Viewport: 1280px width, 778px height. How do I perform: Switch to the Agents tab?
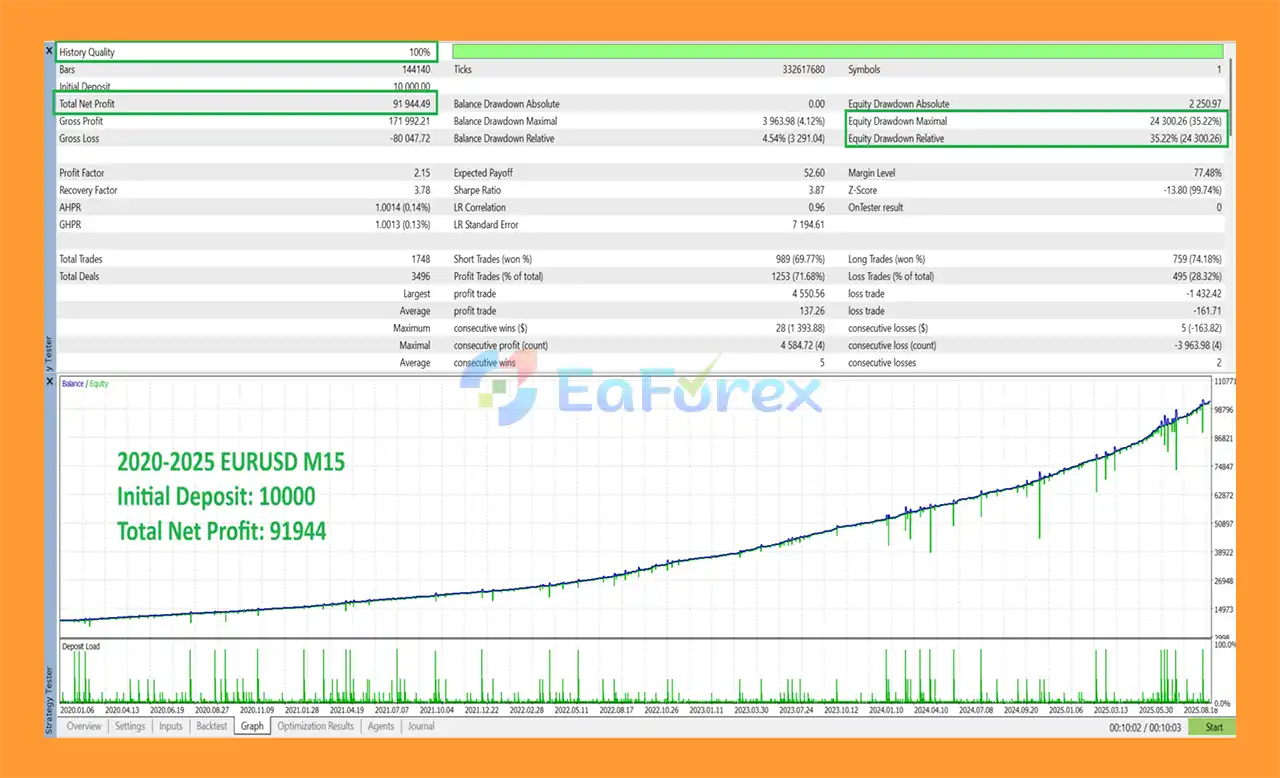pos(381,726)
